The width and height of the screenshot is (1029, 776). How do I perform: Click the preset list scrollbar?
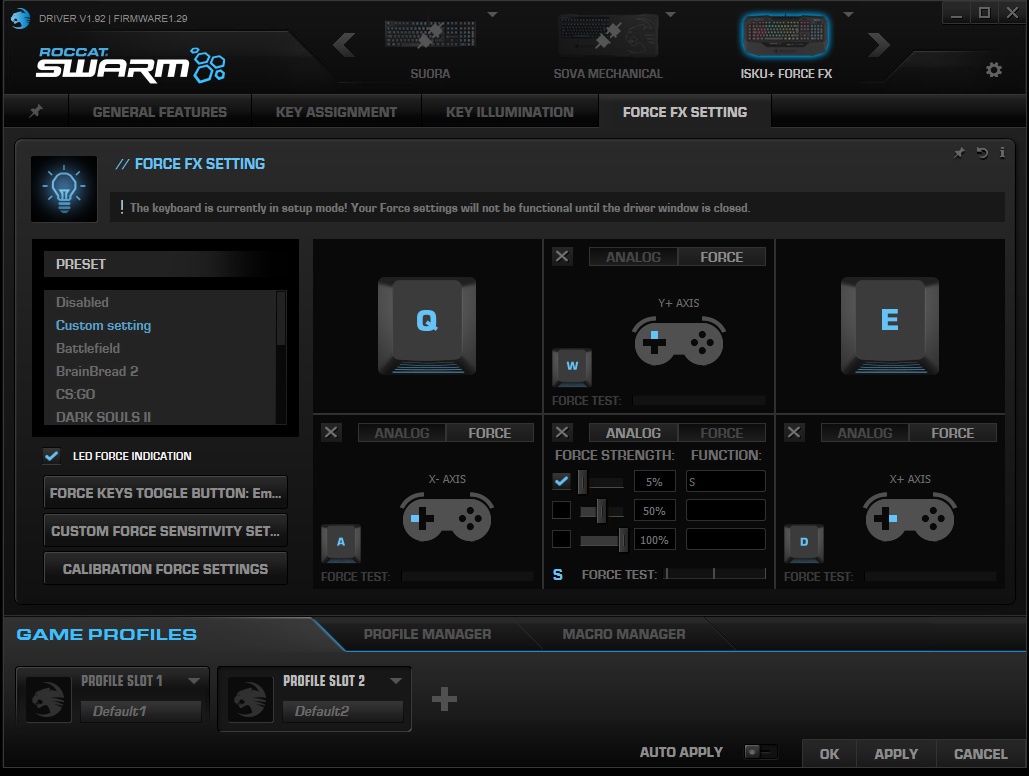(x=281, y=318)
